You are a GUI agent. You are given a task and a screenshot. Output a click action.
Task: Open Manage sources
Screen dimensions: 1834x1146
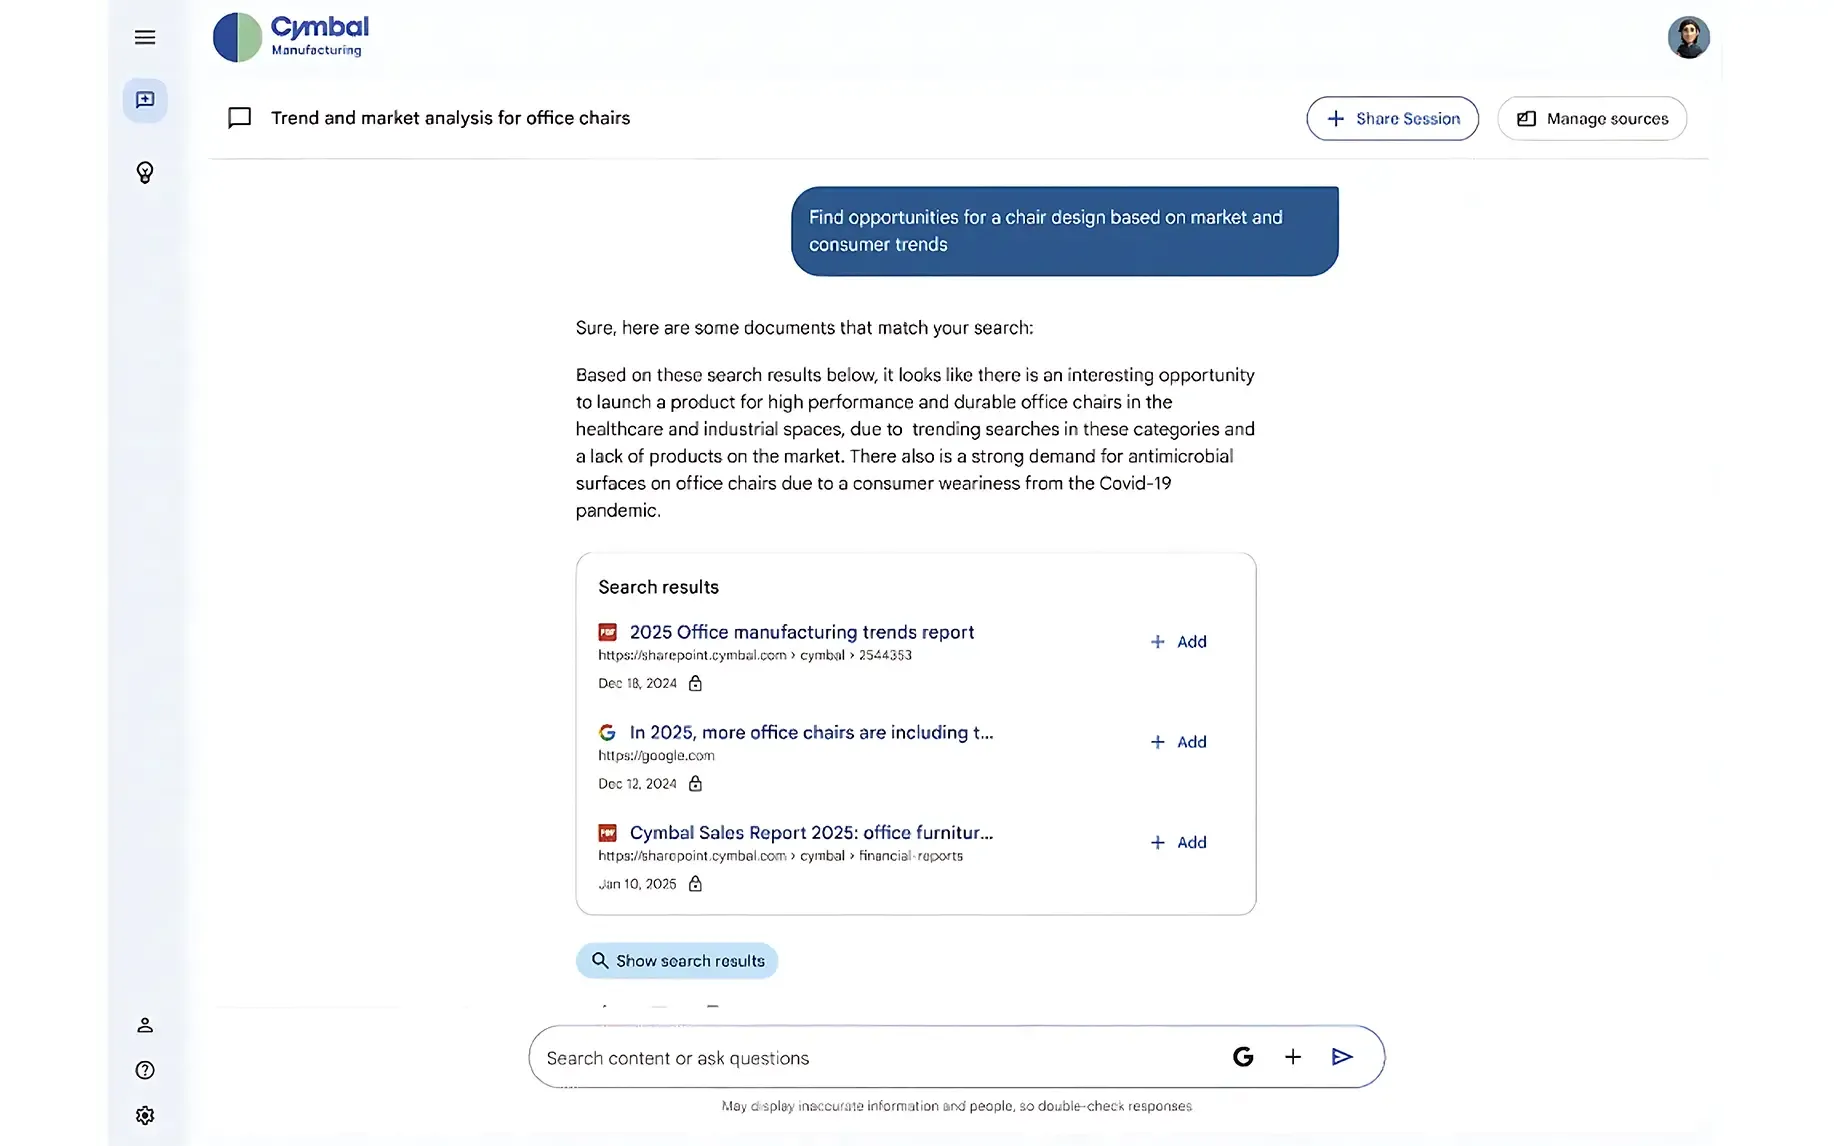coord(1592,119)
